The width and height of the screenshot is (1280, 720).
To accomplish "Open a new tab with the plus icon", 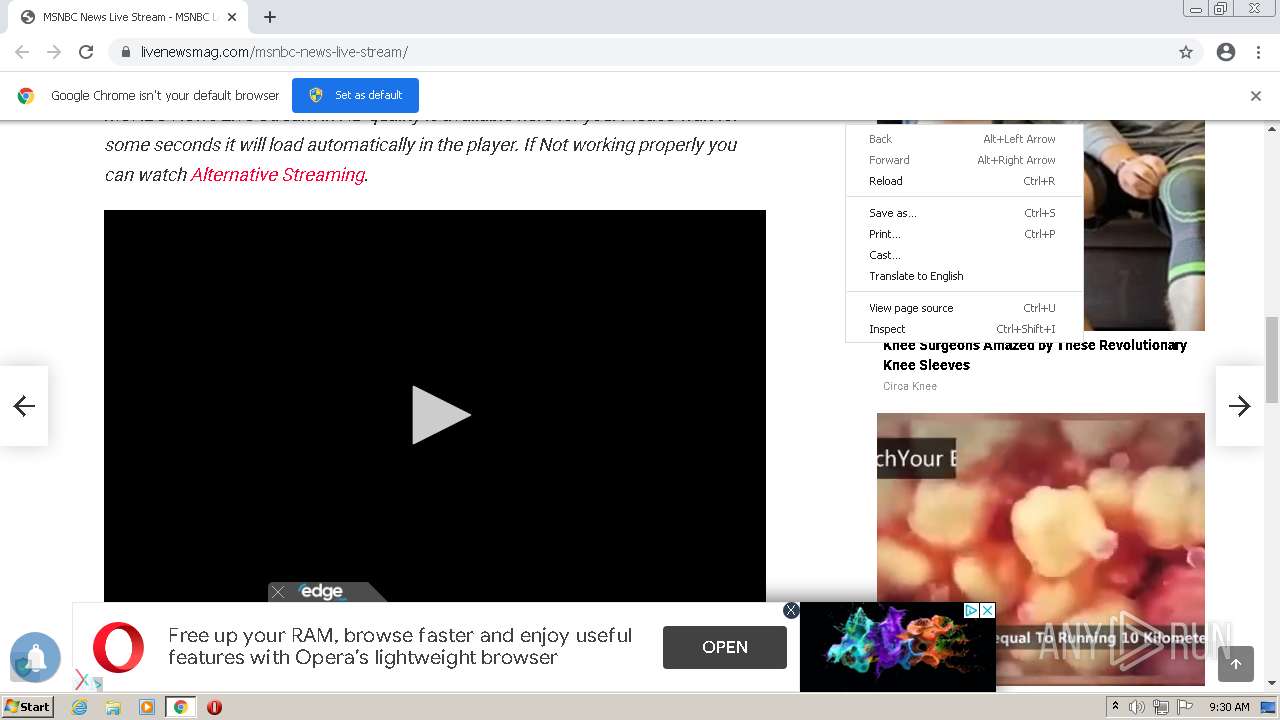I will [x=270, y=17].
